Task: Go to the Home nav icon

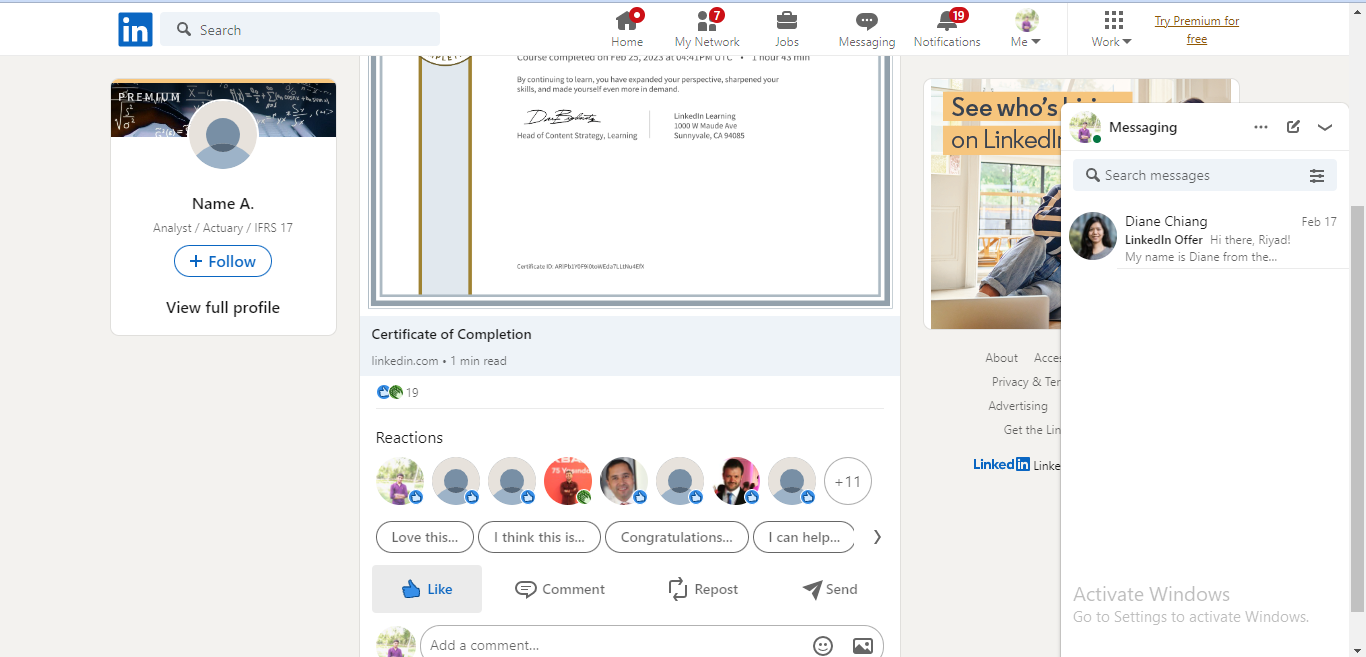Action: click(x=627, y=29)
